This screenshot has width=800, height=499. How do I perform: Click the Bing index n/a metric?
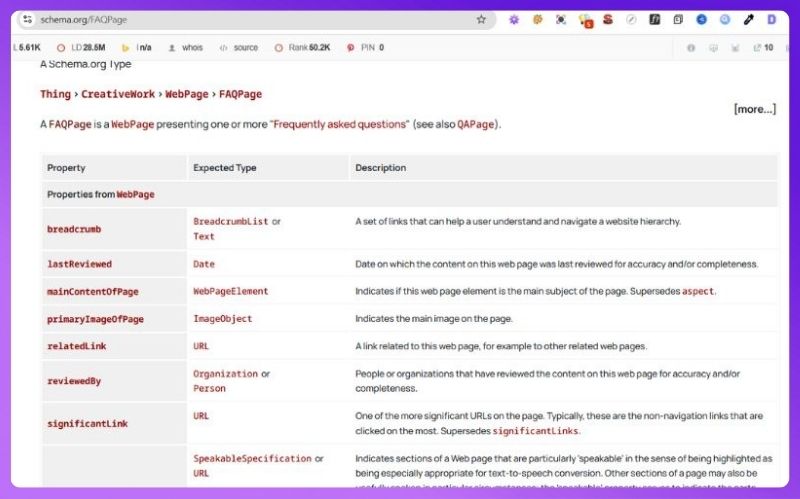tap(137, 47)
